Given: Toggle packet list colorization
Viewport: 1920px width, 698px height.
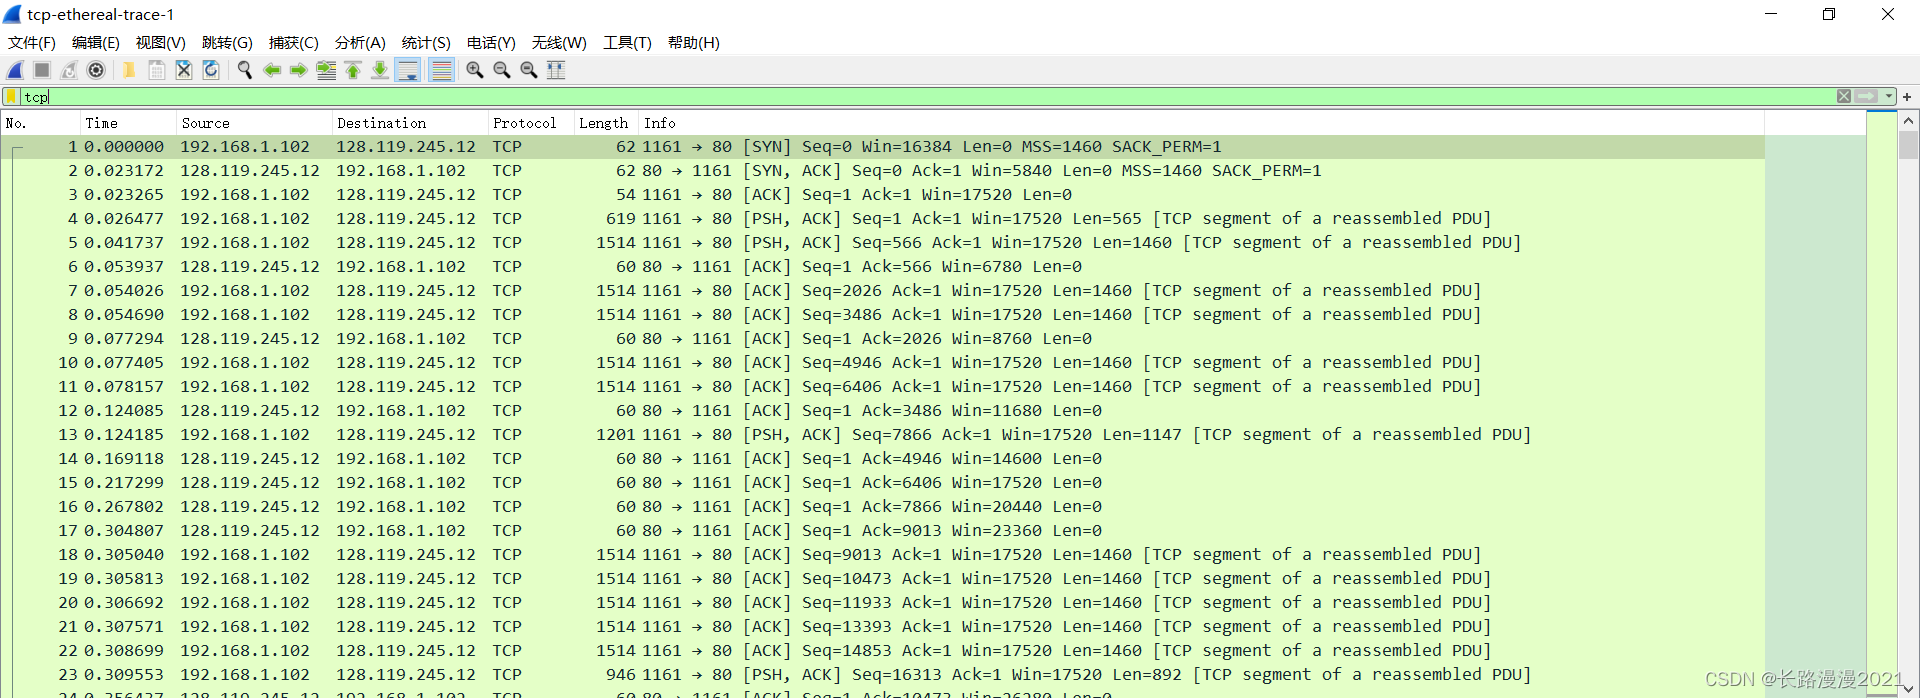Looking at the screenshot, I should coord(441,70).
